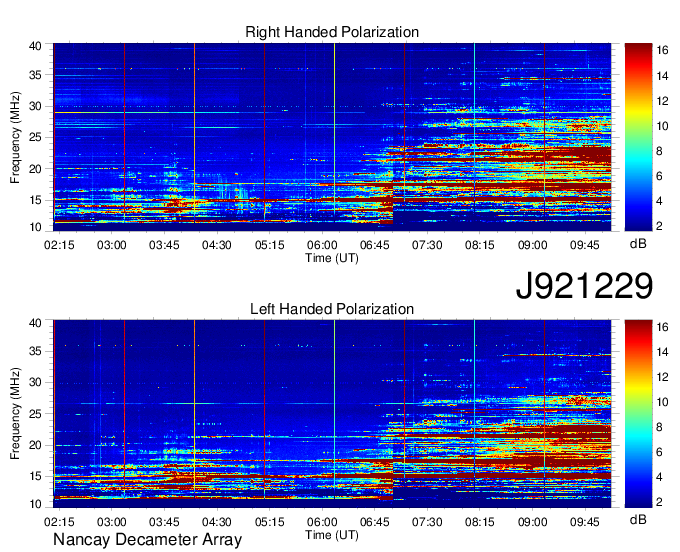Screen dimensions: 680x552
Task: Click the 04:30 time tick on bottom plot
Action: (x=216, y=522)
